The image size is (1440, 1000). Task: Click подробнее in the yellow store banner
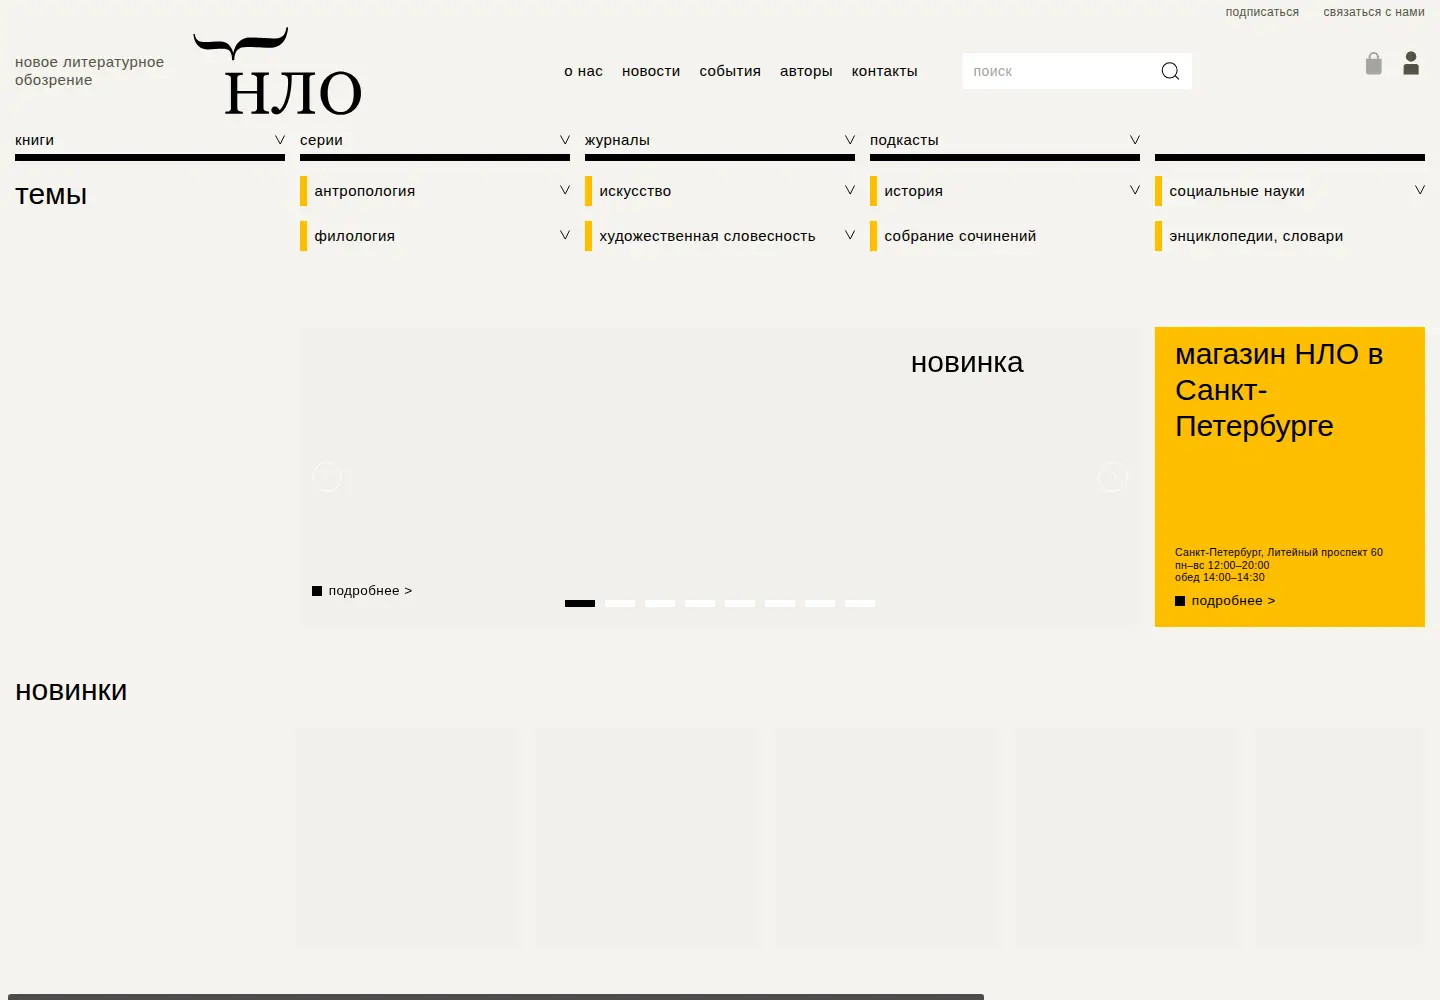point(1225,601)
